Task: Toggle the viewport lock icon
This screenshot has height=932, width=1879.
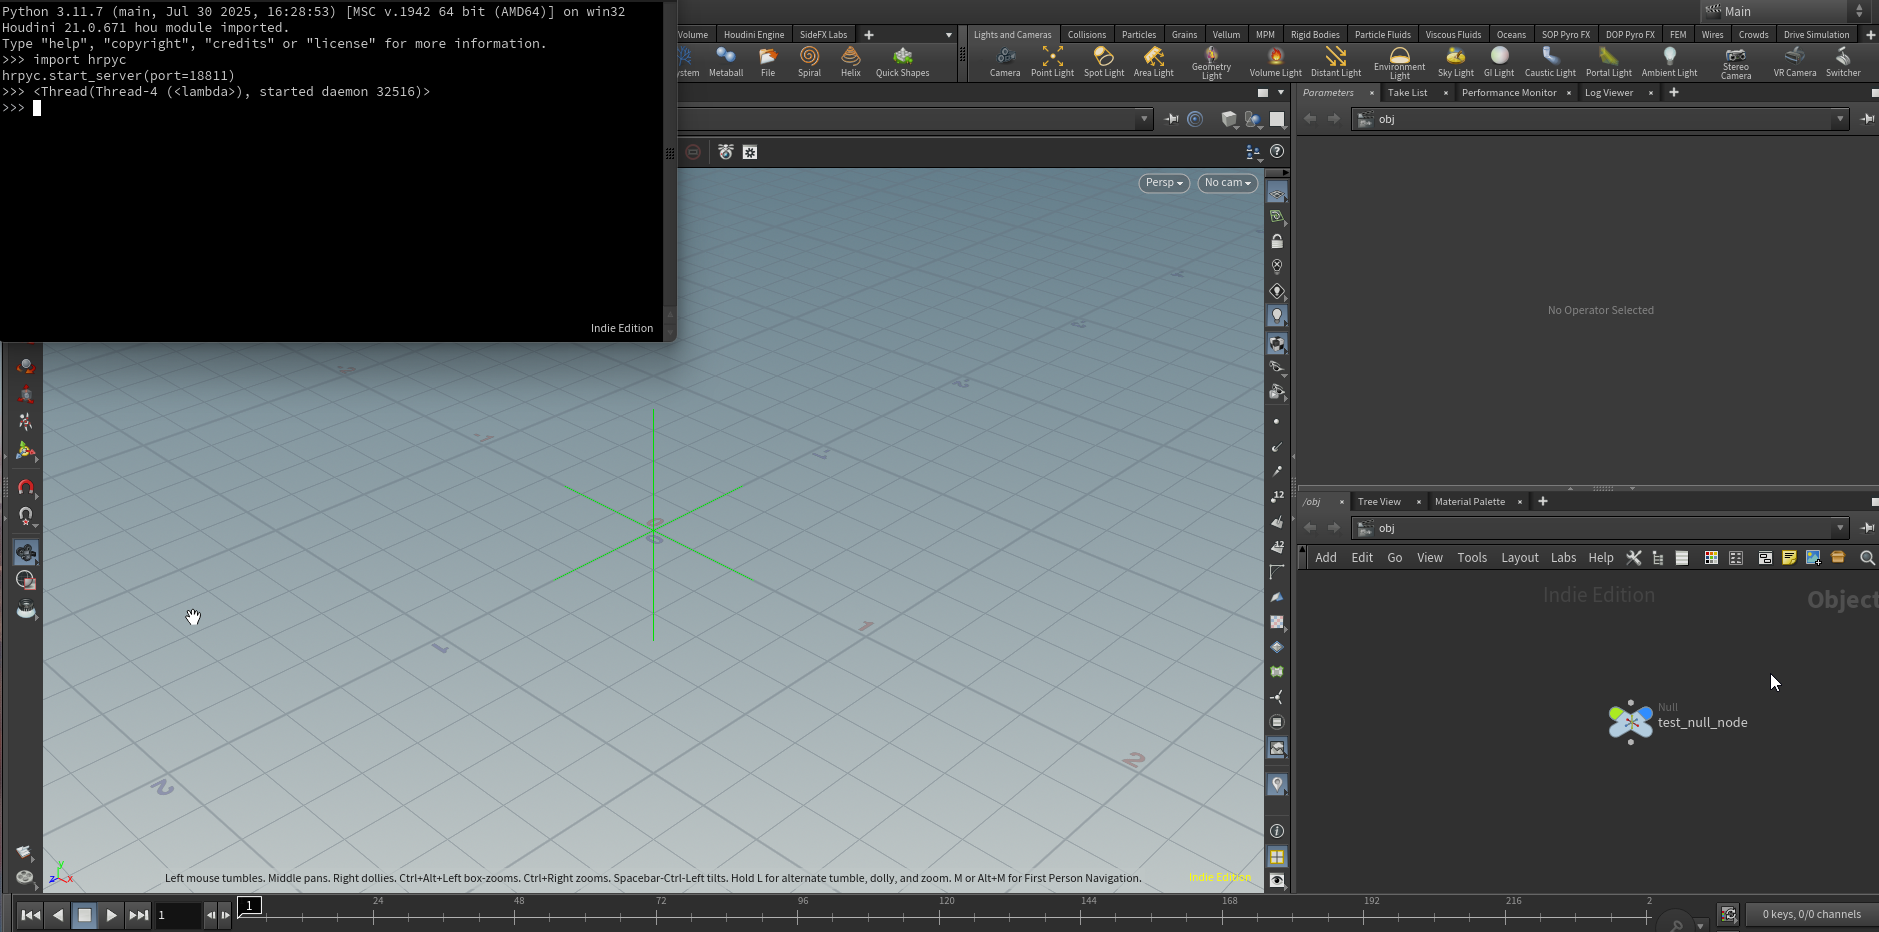Action: coord(1277,242)
